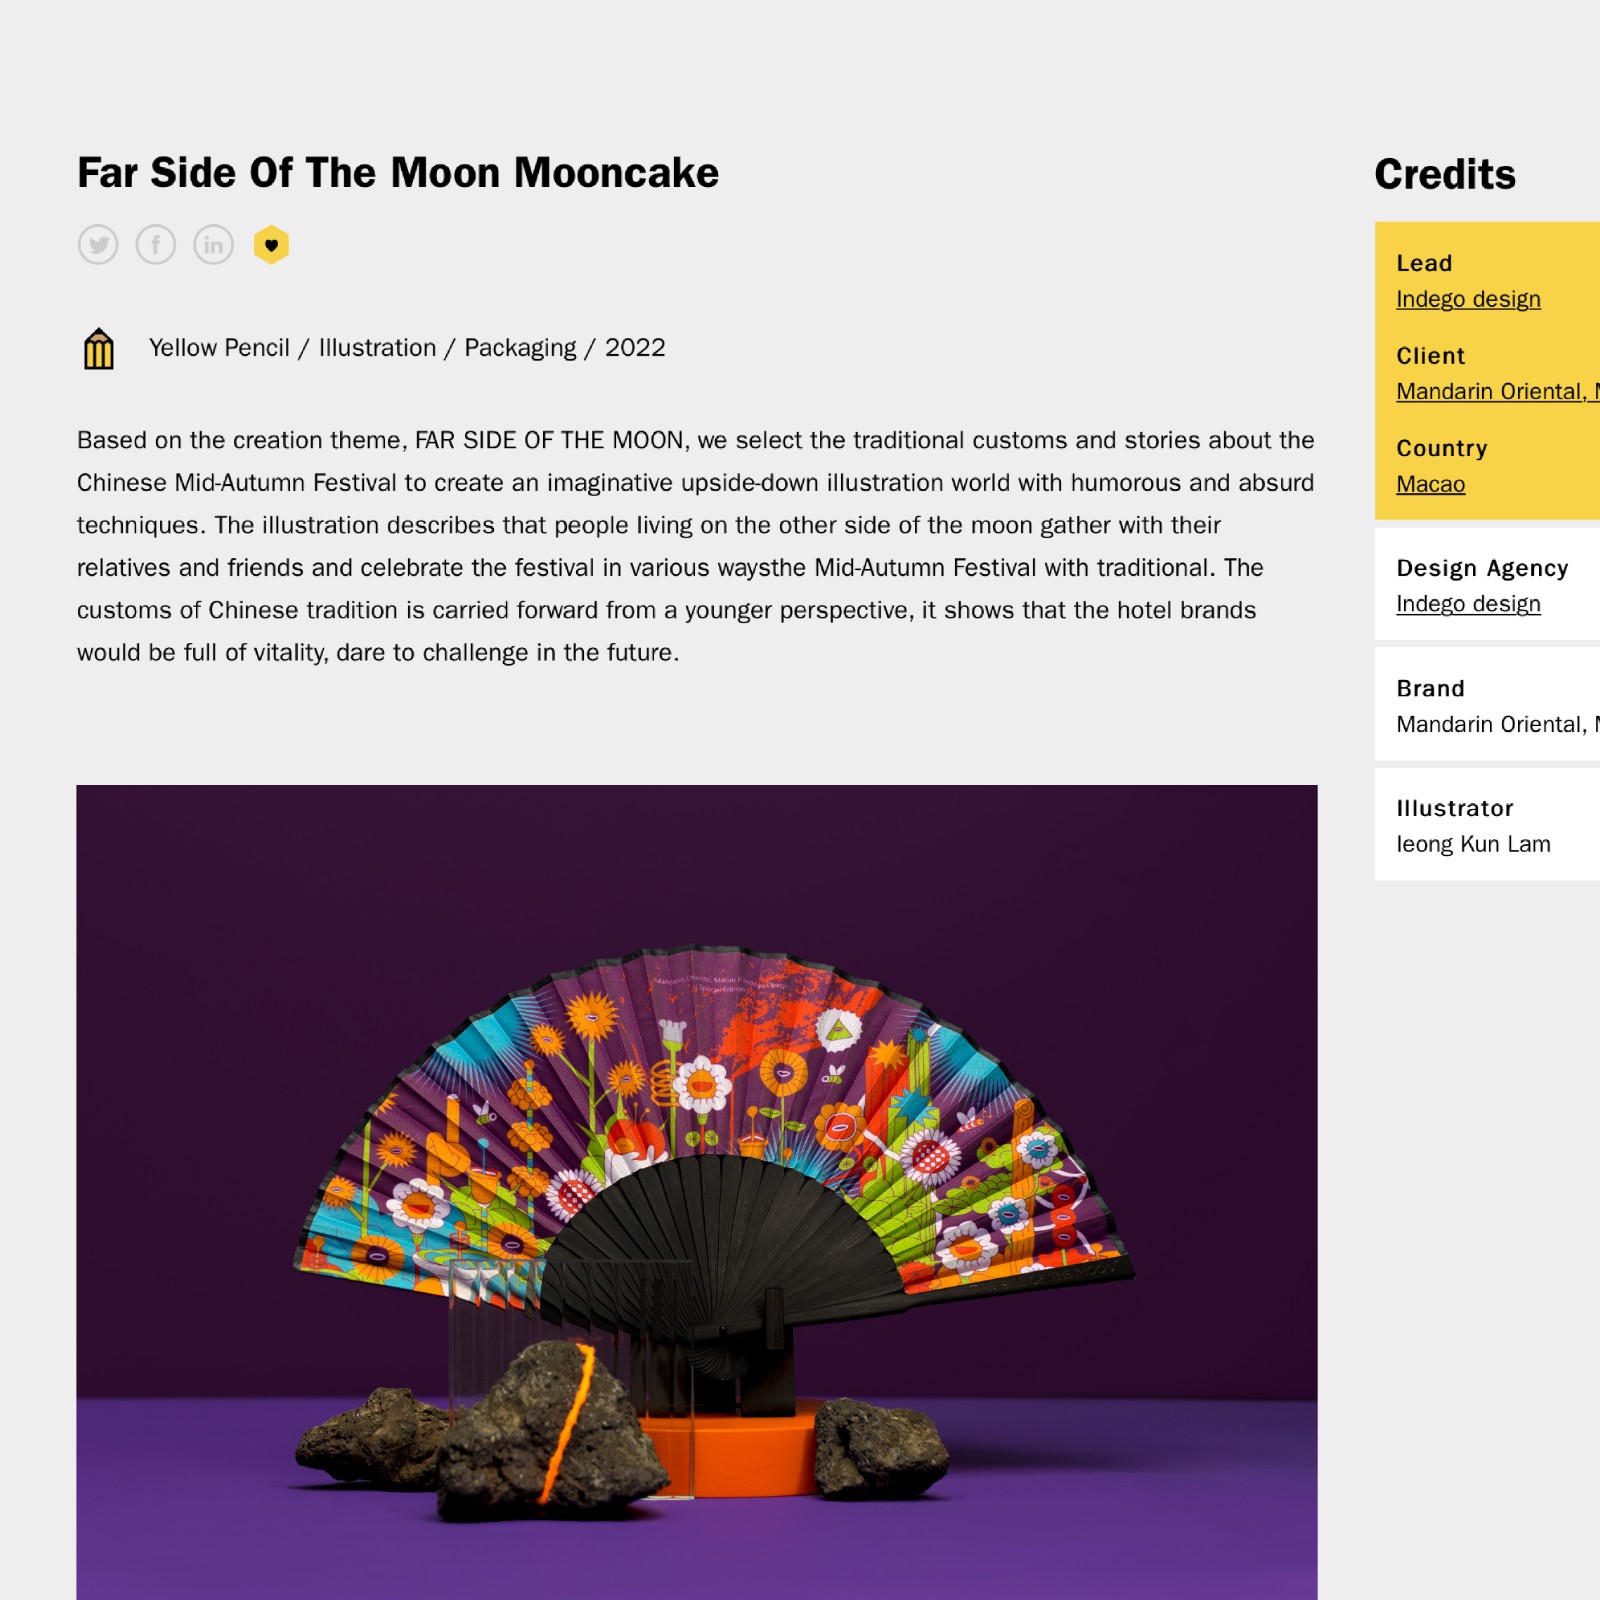Click the Ieong Kun Lam illustrator name

coord(1473,844)
